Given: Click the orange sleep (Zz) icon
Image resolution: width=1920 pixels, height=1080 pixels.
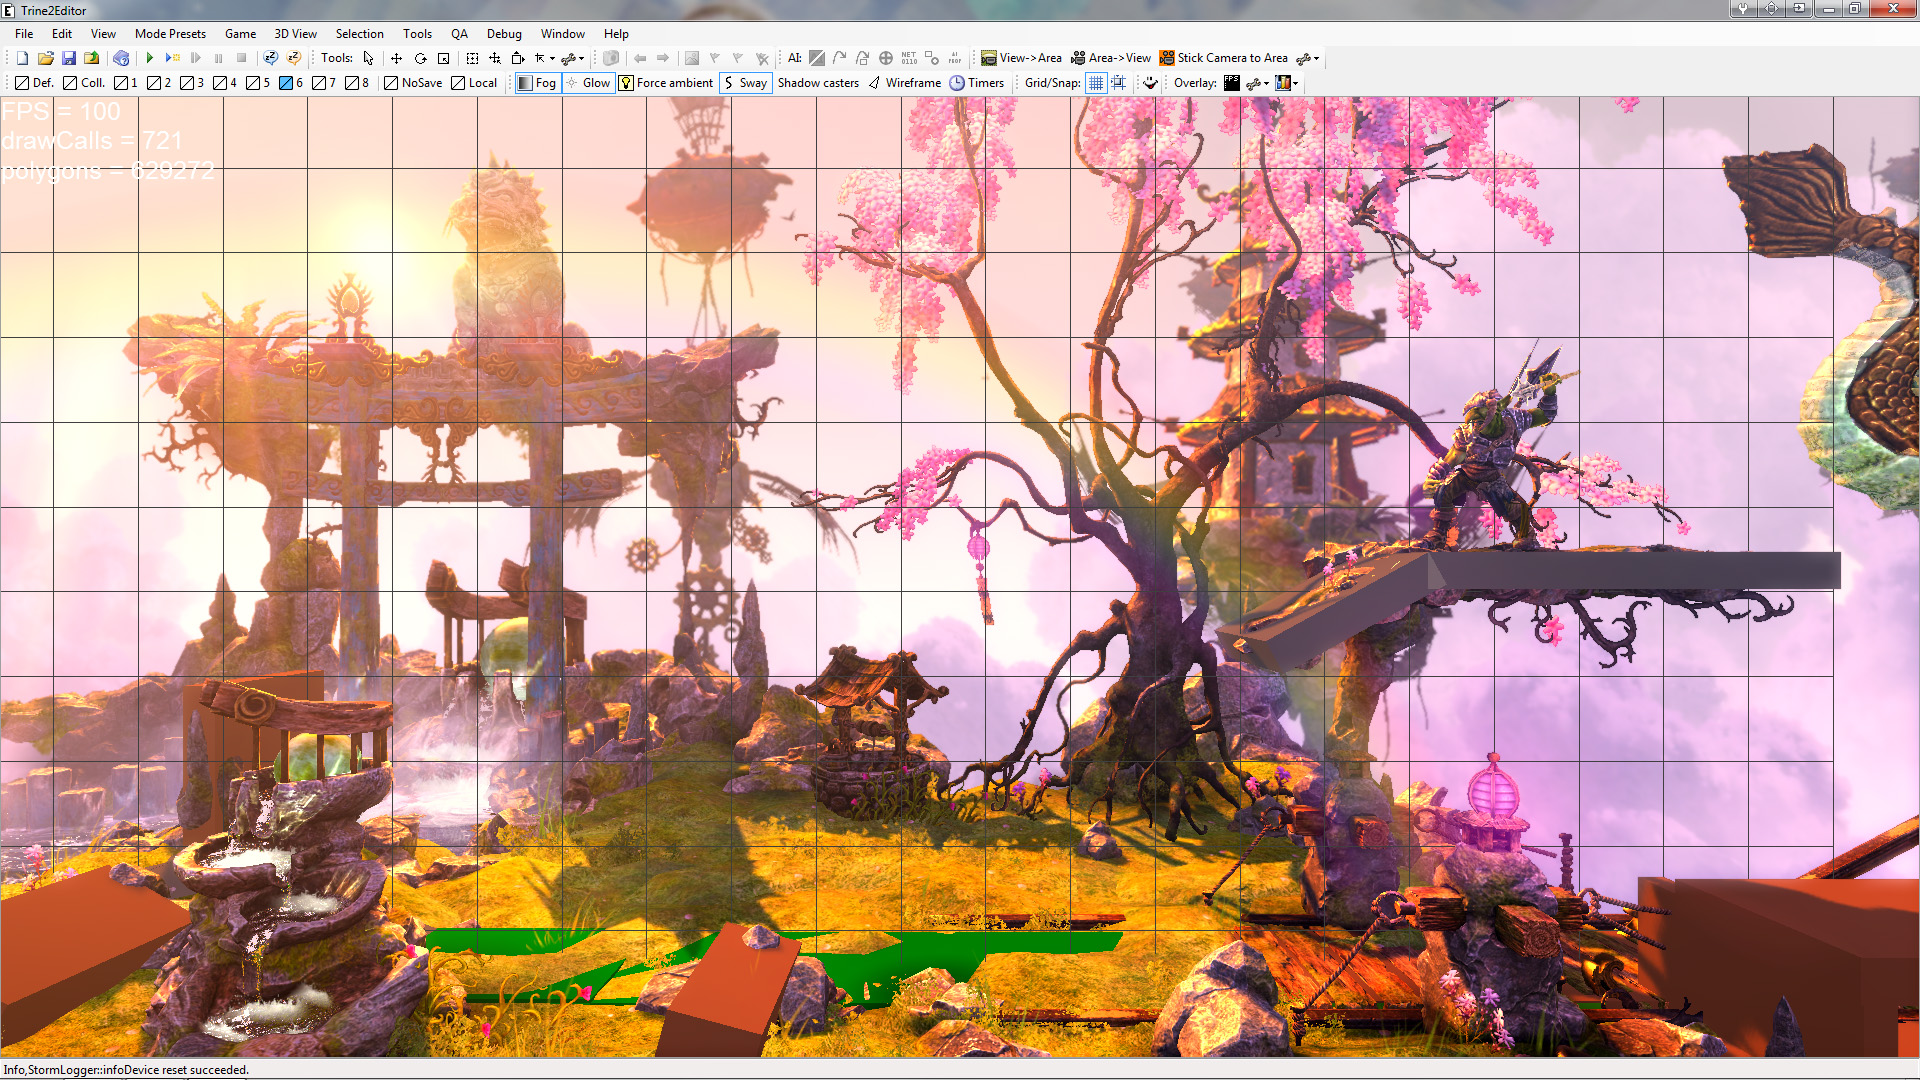Looking at the screenshot, I should [293, 58].
